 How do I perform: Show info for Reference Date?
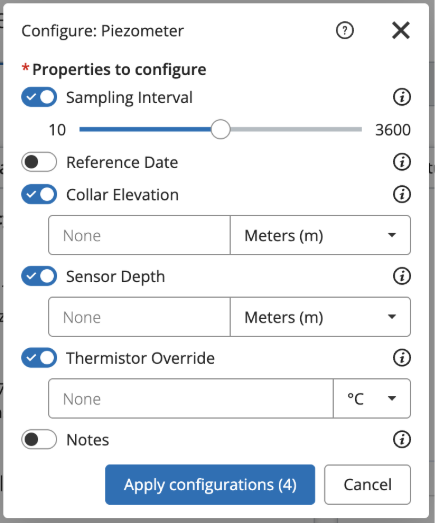tap(402, 162)
